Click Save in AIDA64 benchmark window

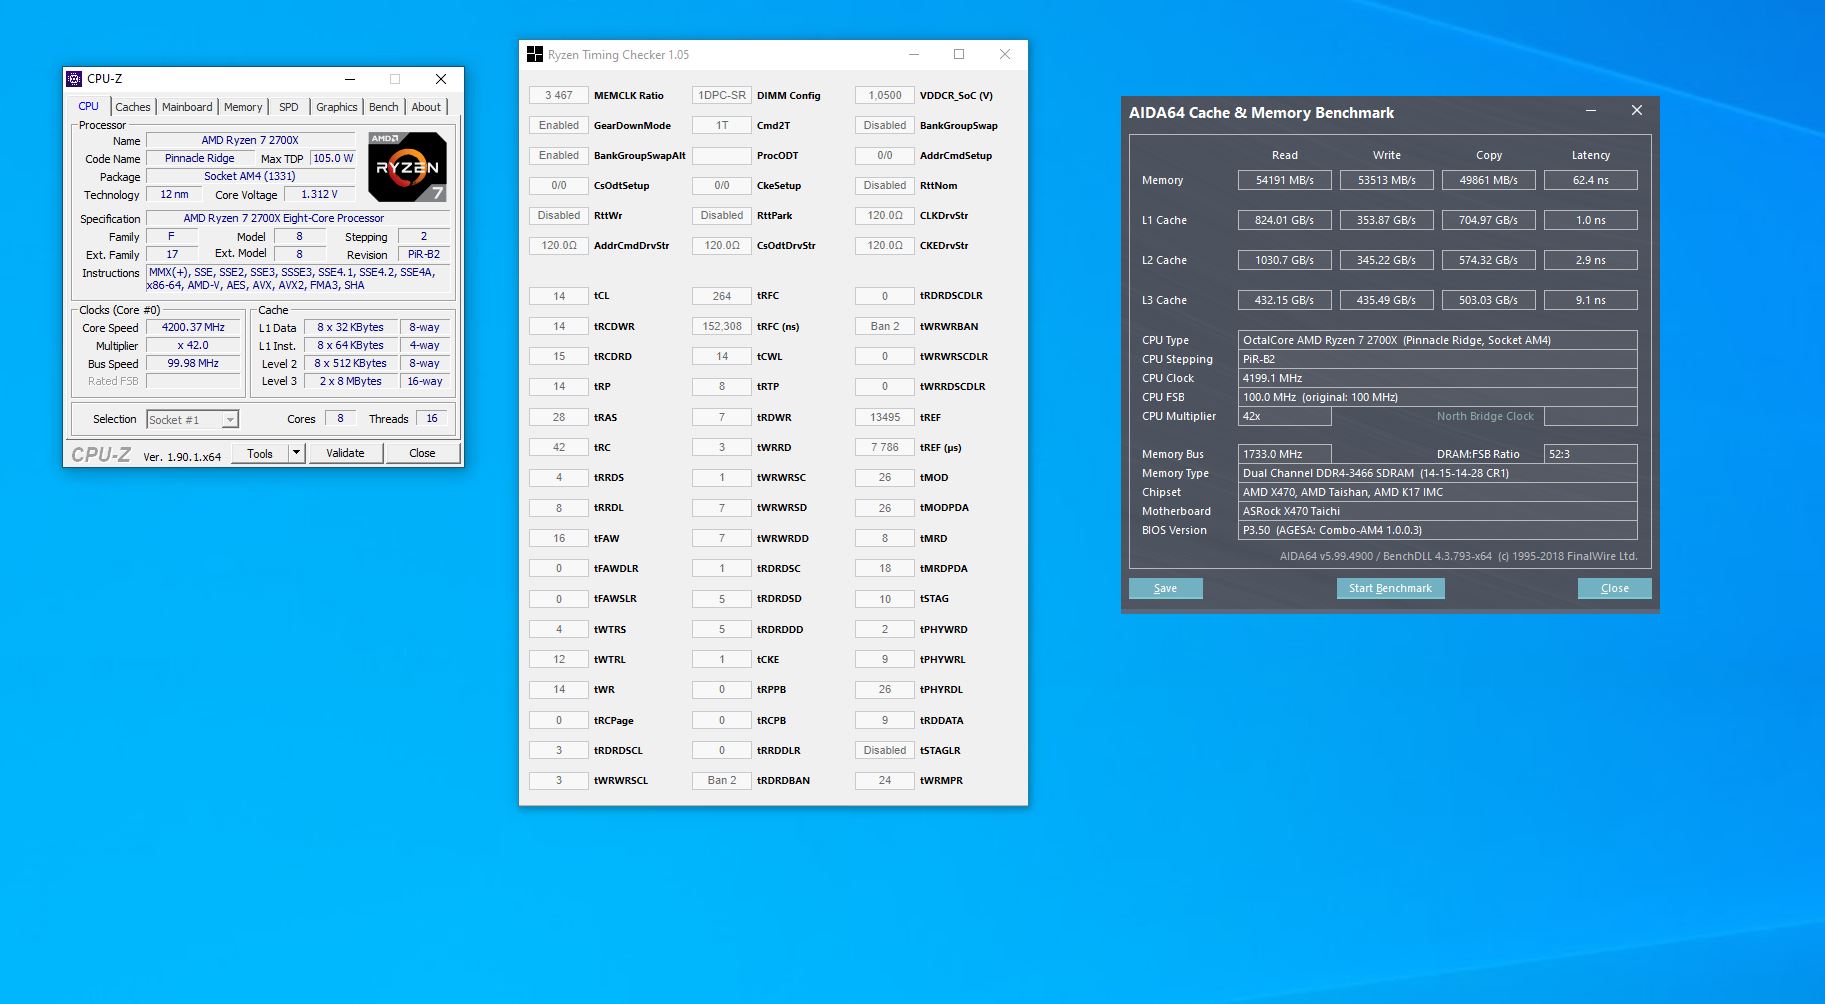(x=1165, y=588)
